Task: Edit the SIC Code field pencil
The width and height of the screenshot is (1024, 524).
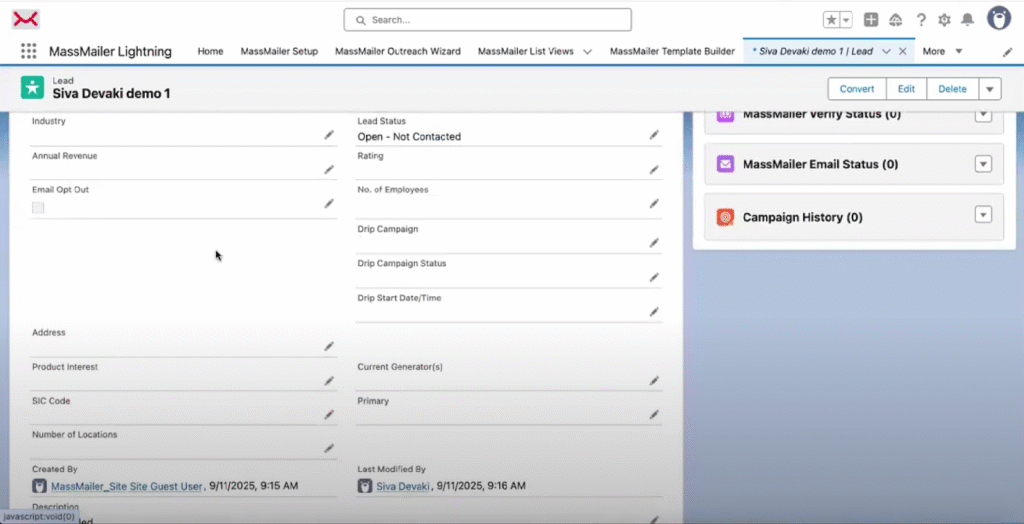Action: (329, 414)
